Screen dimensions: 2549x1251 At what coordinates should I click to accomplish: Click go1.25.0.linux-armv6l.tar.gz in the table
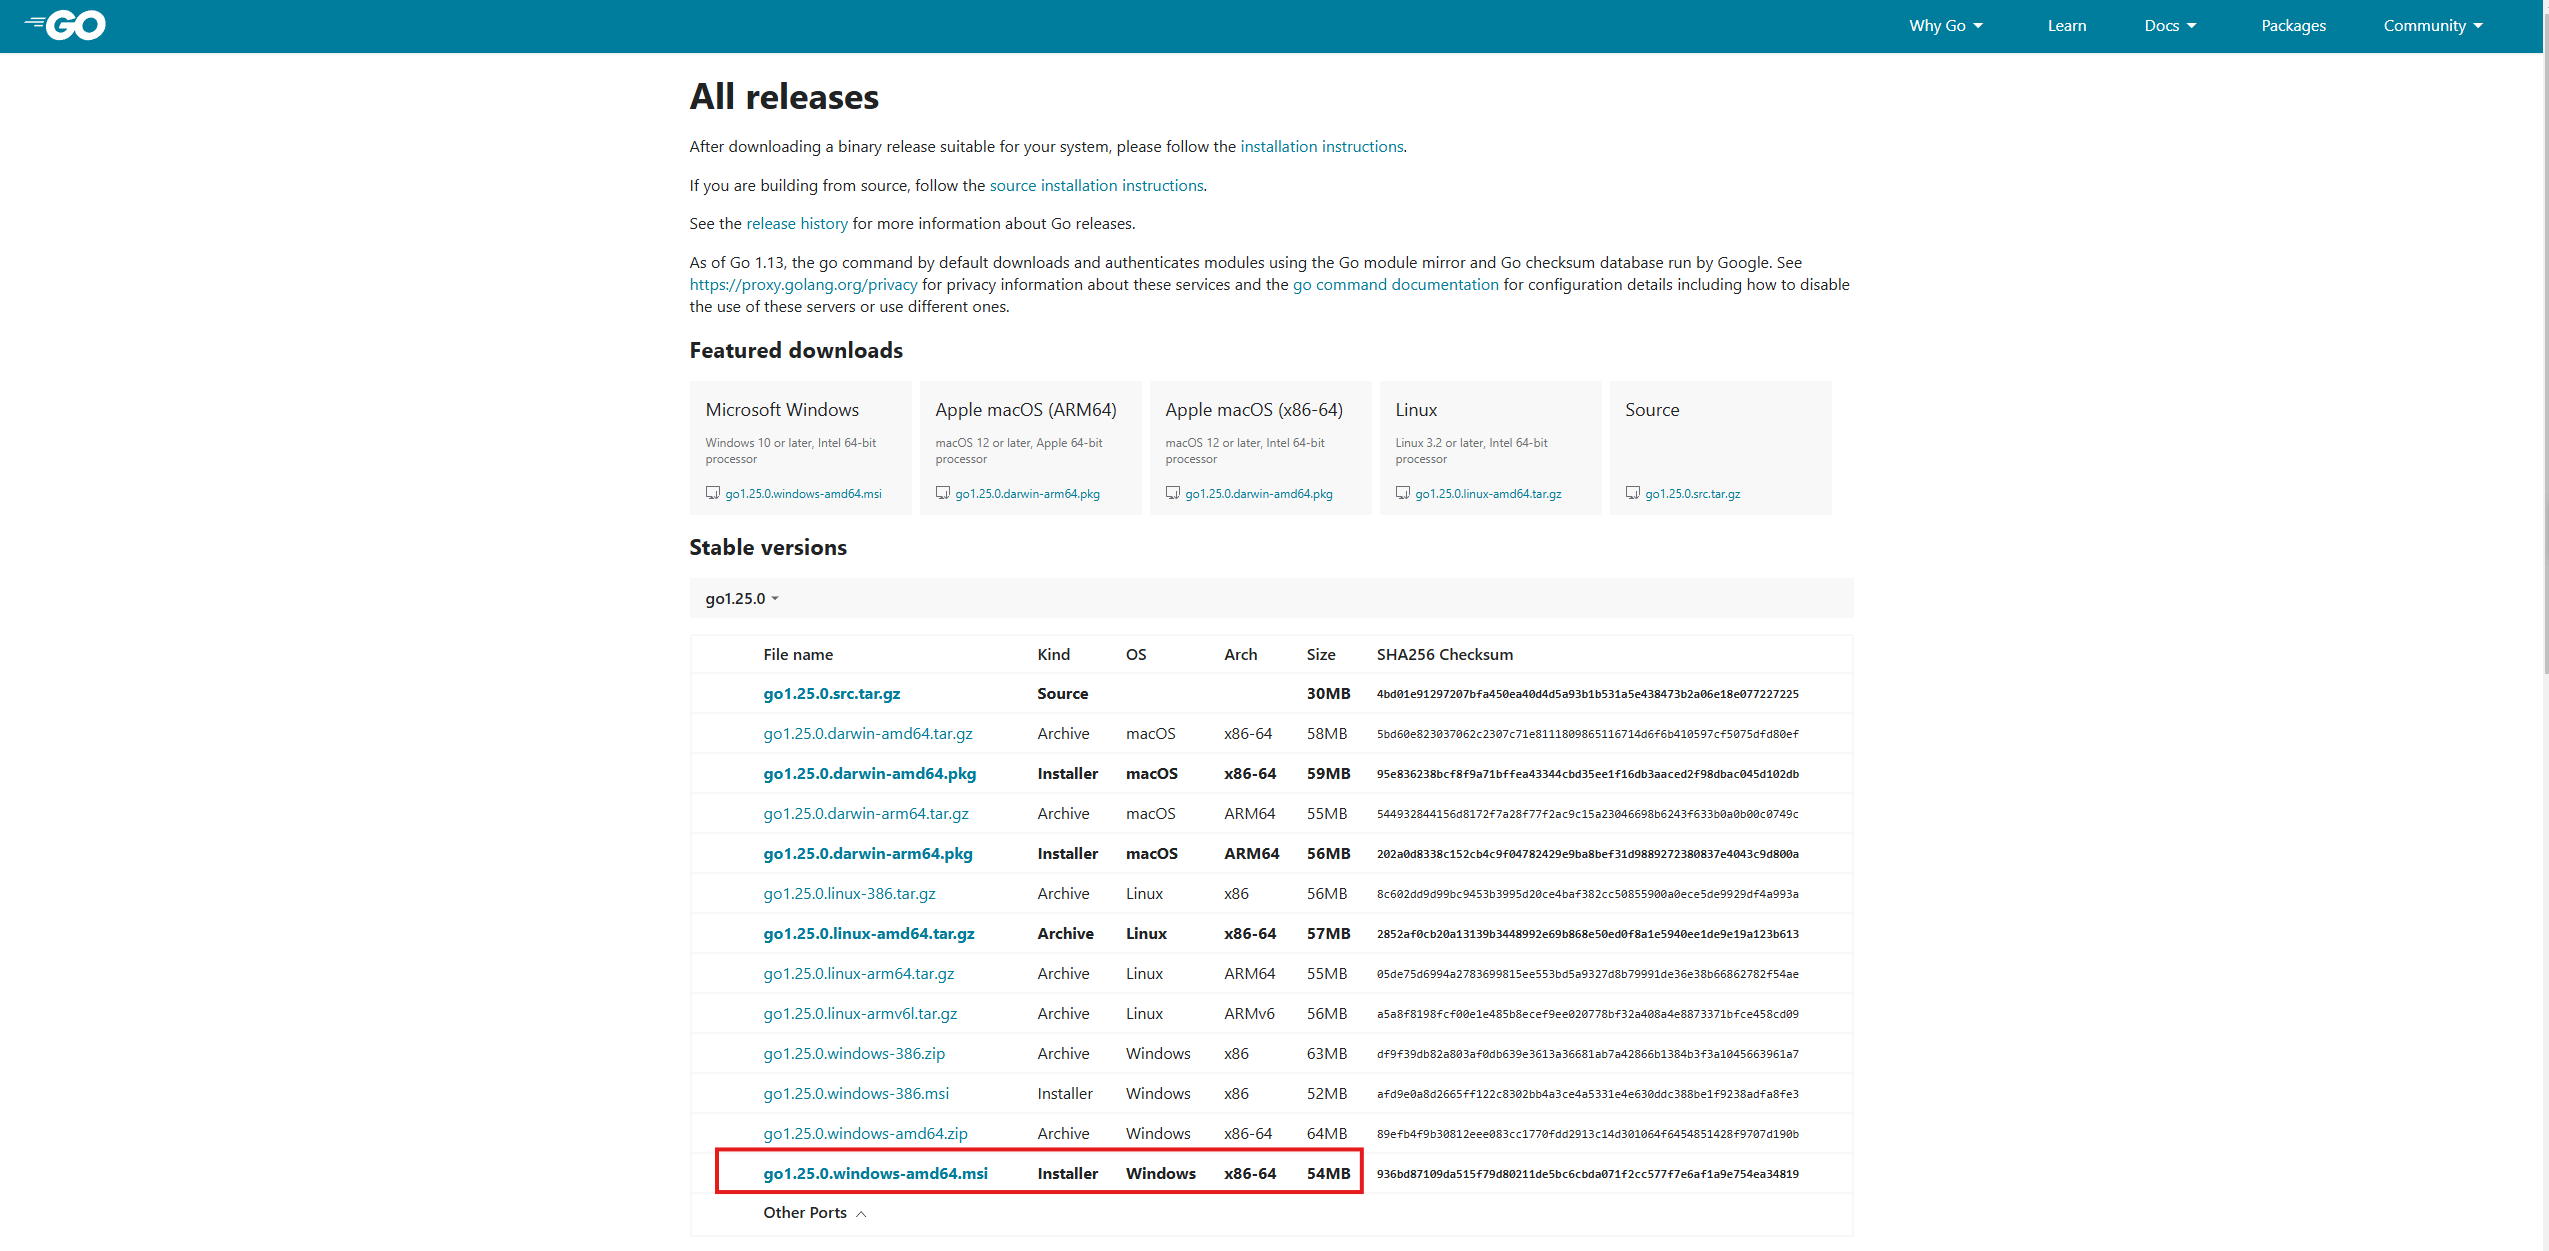click(860, 1014)
